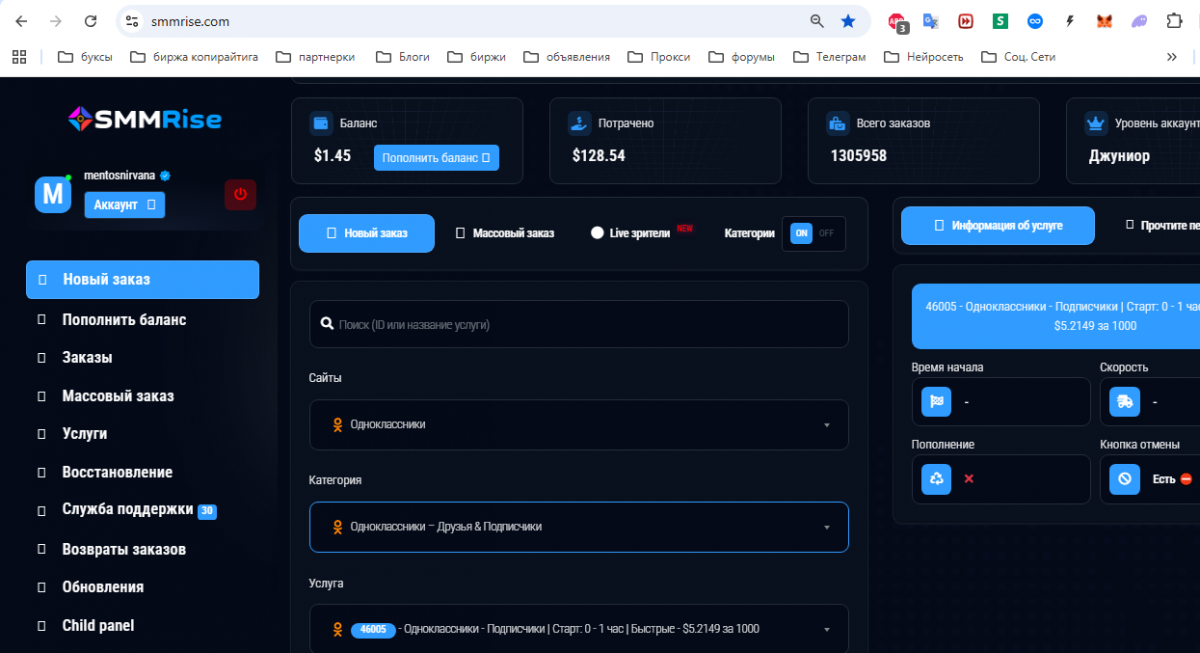
Task: Bookmark this page with the star icon
Action: 848,21
